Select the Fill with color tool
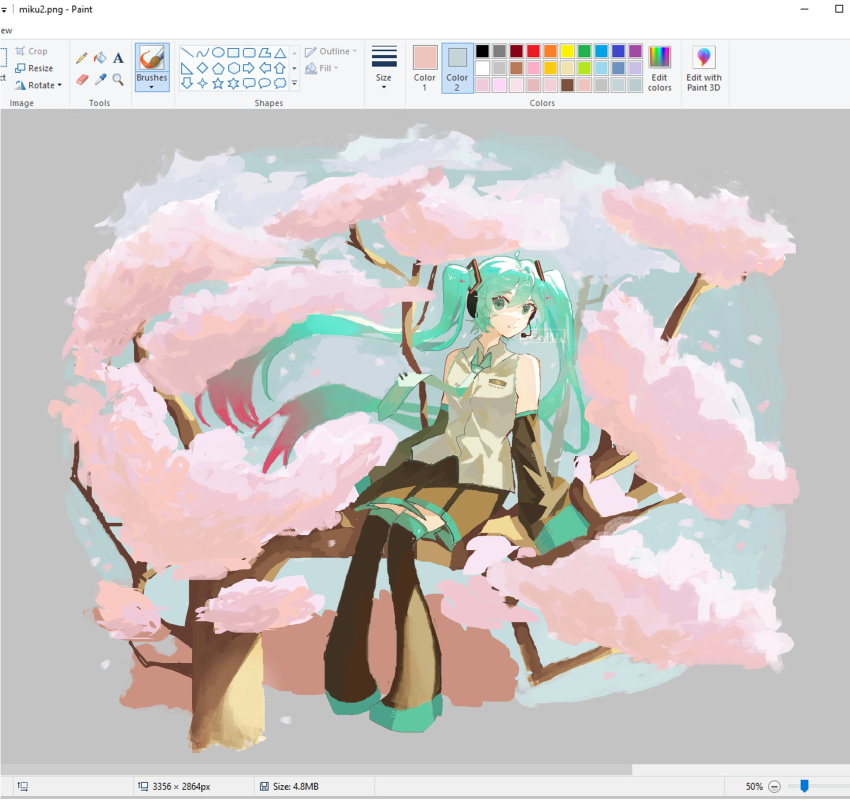This screenshot has width=850, height=801. point(101,57)
